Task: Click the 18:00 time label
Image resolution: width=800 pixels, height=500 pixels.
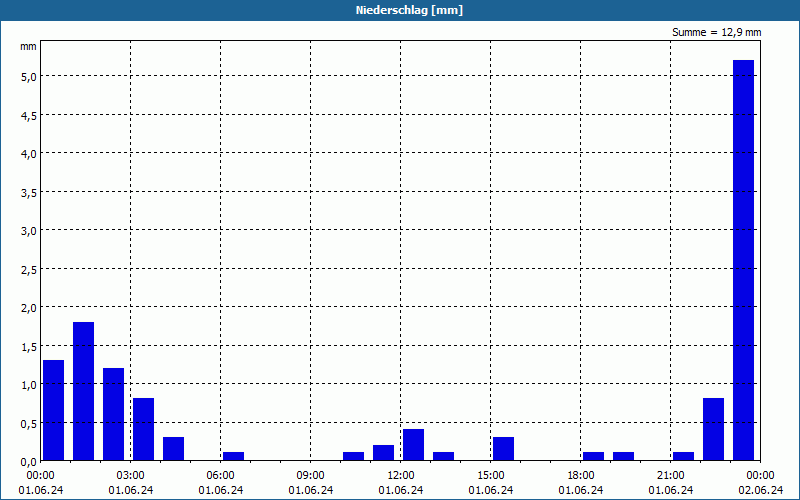Action: point(581,476)
